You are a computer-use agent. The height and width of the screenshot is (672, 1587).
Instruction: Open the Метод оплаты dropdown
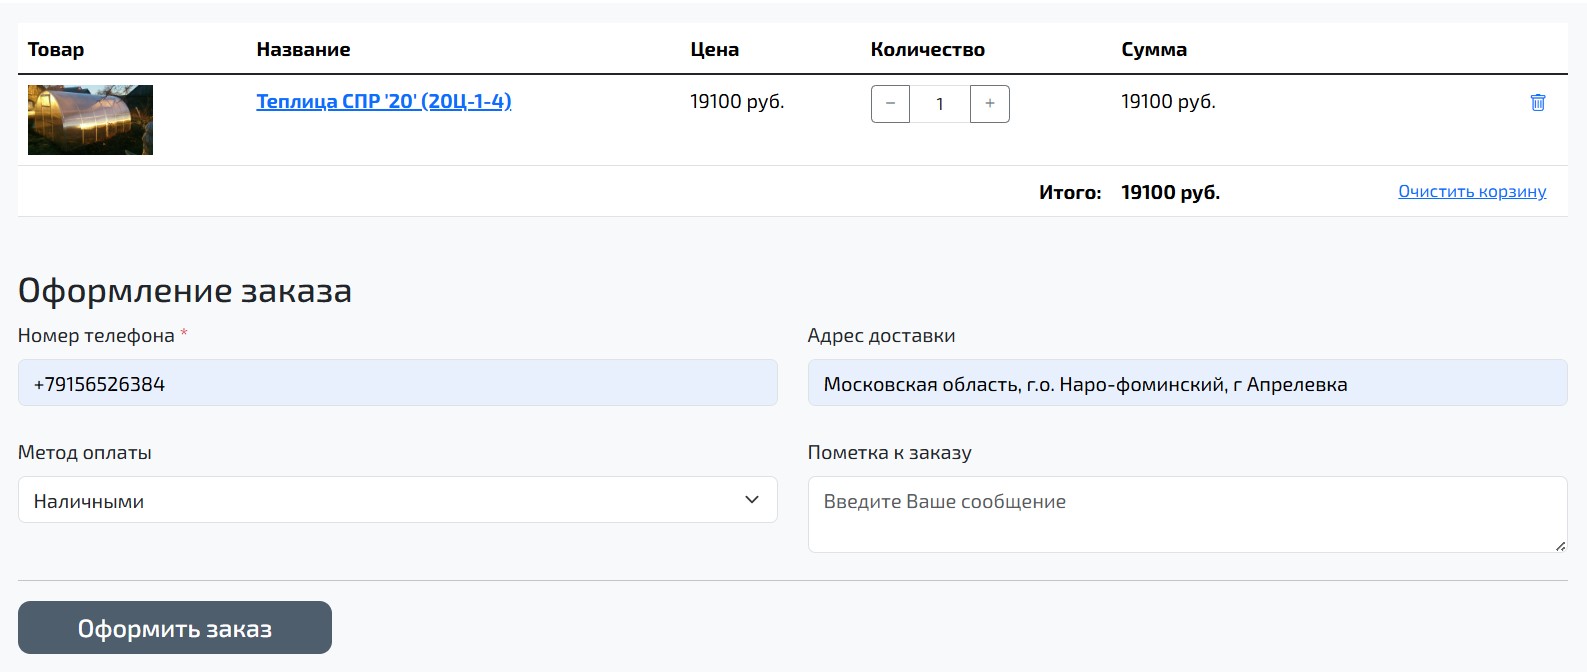tap(397, 500)
